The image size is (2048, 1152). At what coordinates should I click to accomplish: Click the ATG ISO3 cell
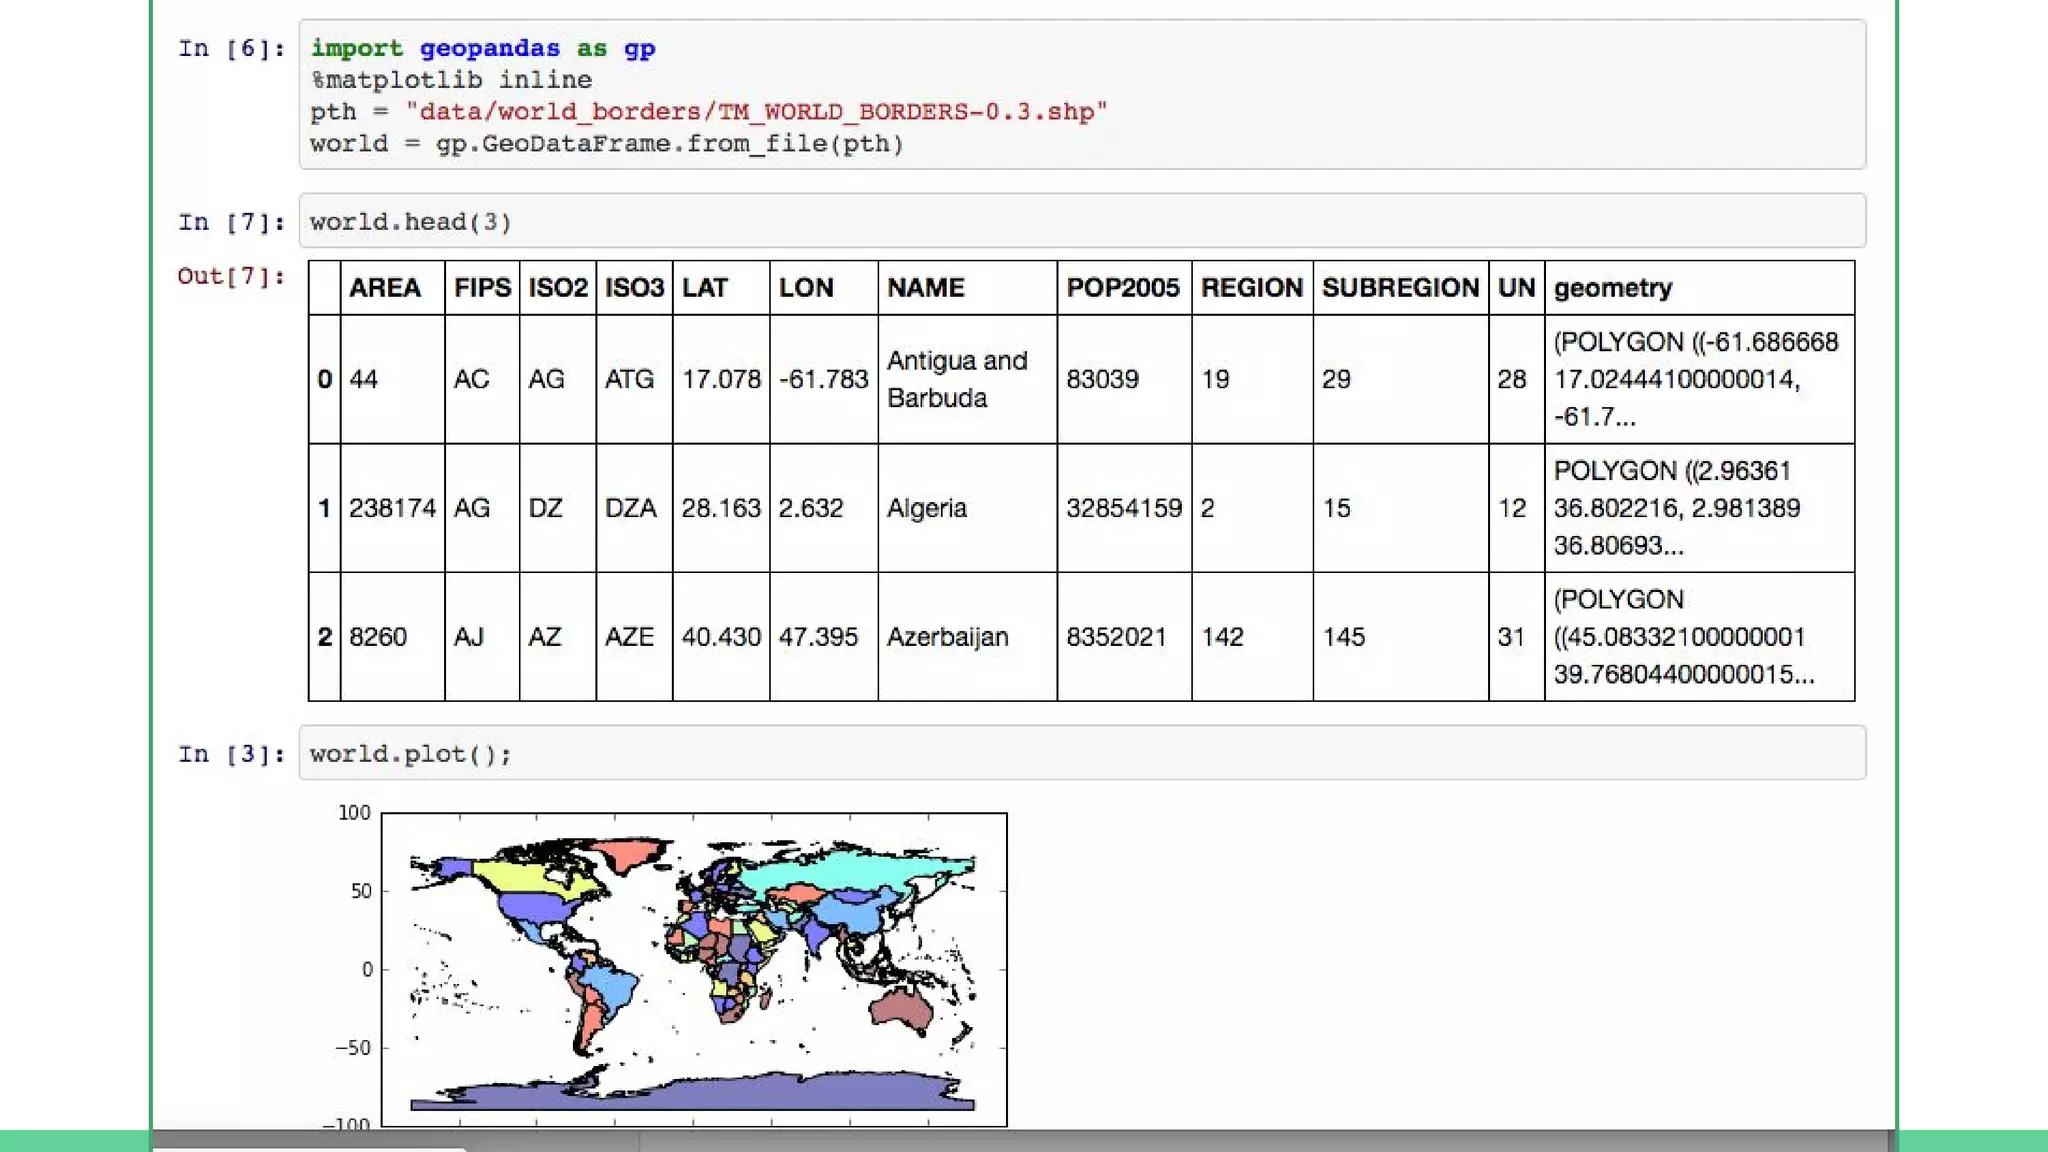634,379
